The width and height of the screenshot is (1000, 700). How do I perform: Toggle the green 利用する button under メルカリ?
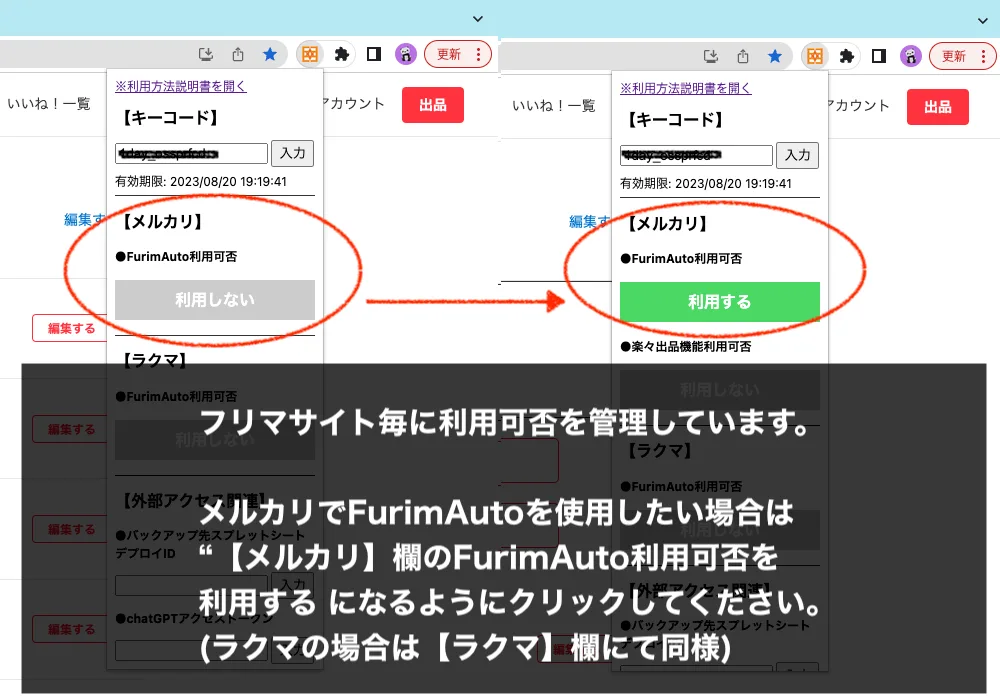tap(720, 302)
